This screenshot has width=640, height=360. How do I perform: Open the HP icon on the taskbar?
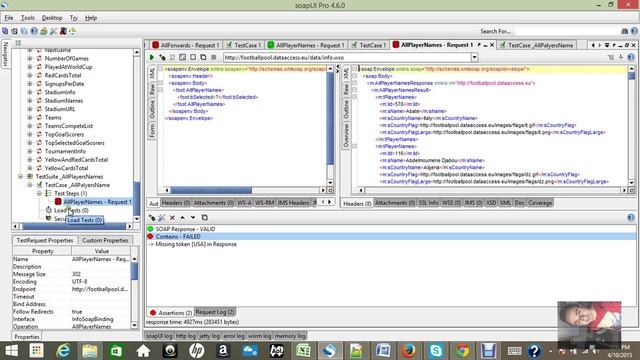tap(196, 351)
